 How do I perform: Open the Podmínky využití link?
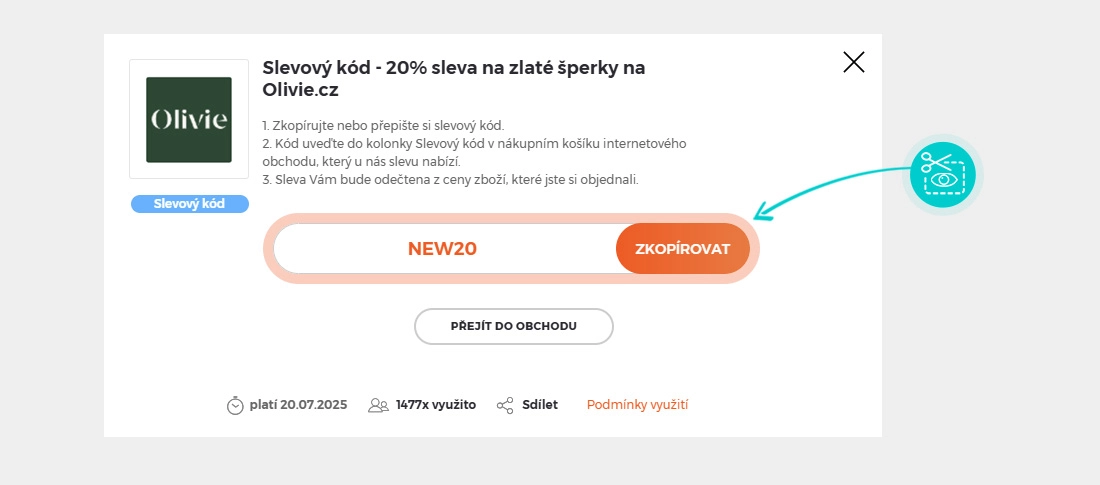637,405
